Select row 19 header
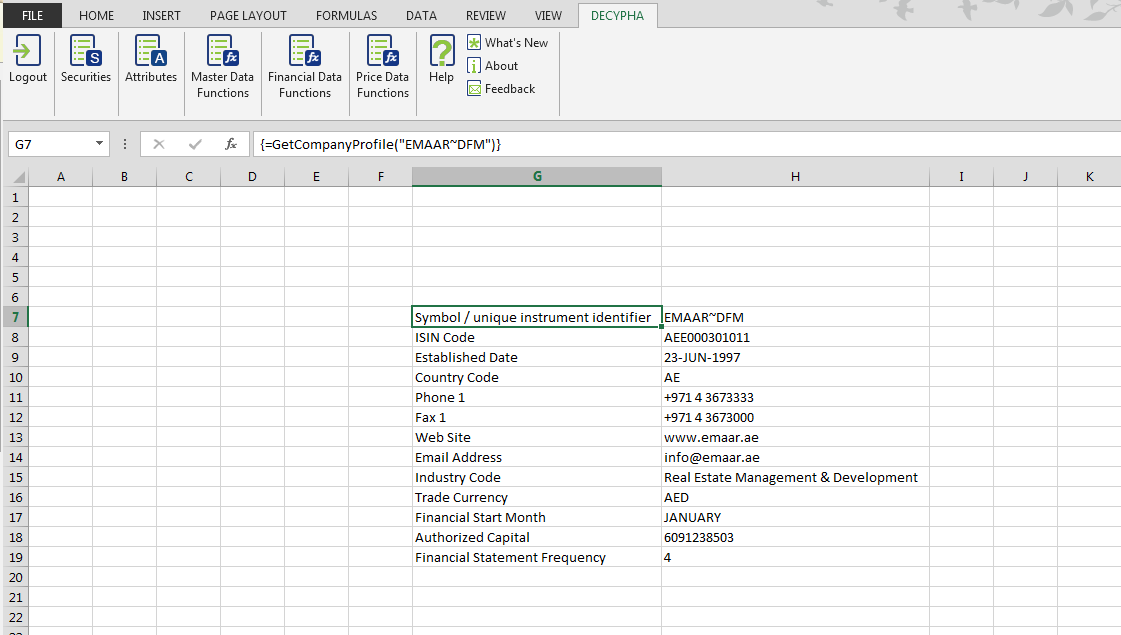The height and width of the screenshot is (635, 1121). point(16,558)
